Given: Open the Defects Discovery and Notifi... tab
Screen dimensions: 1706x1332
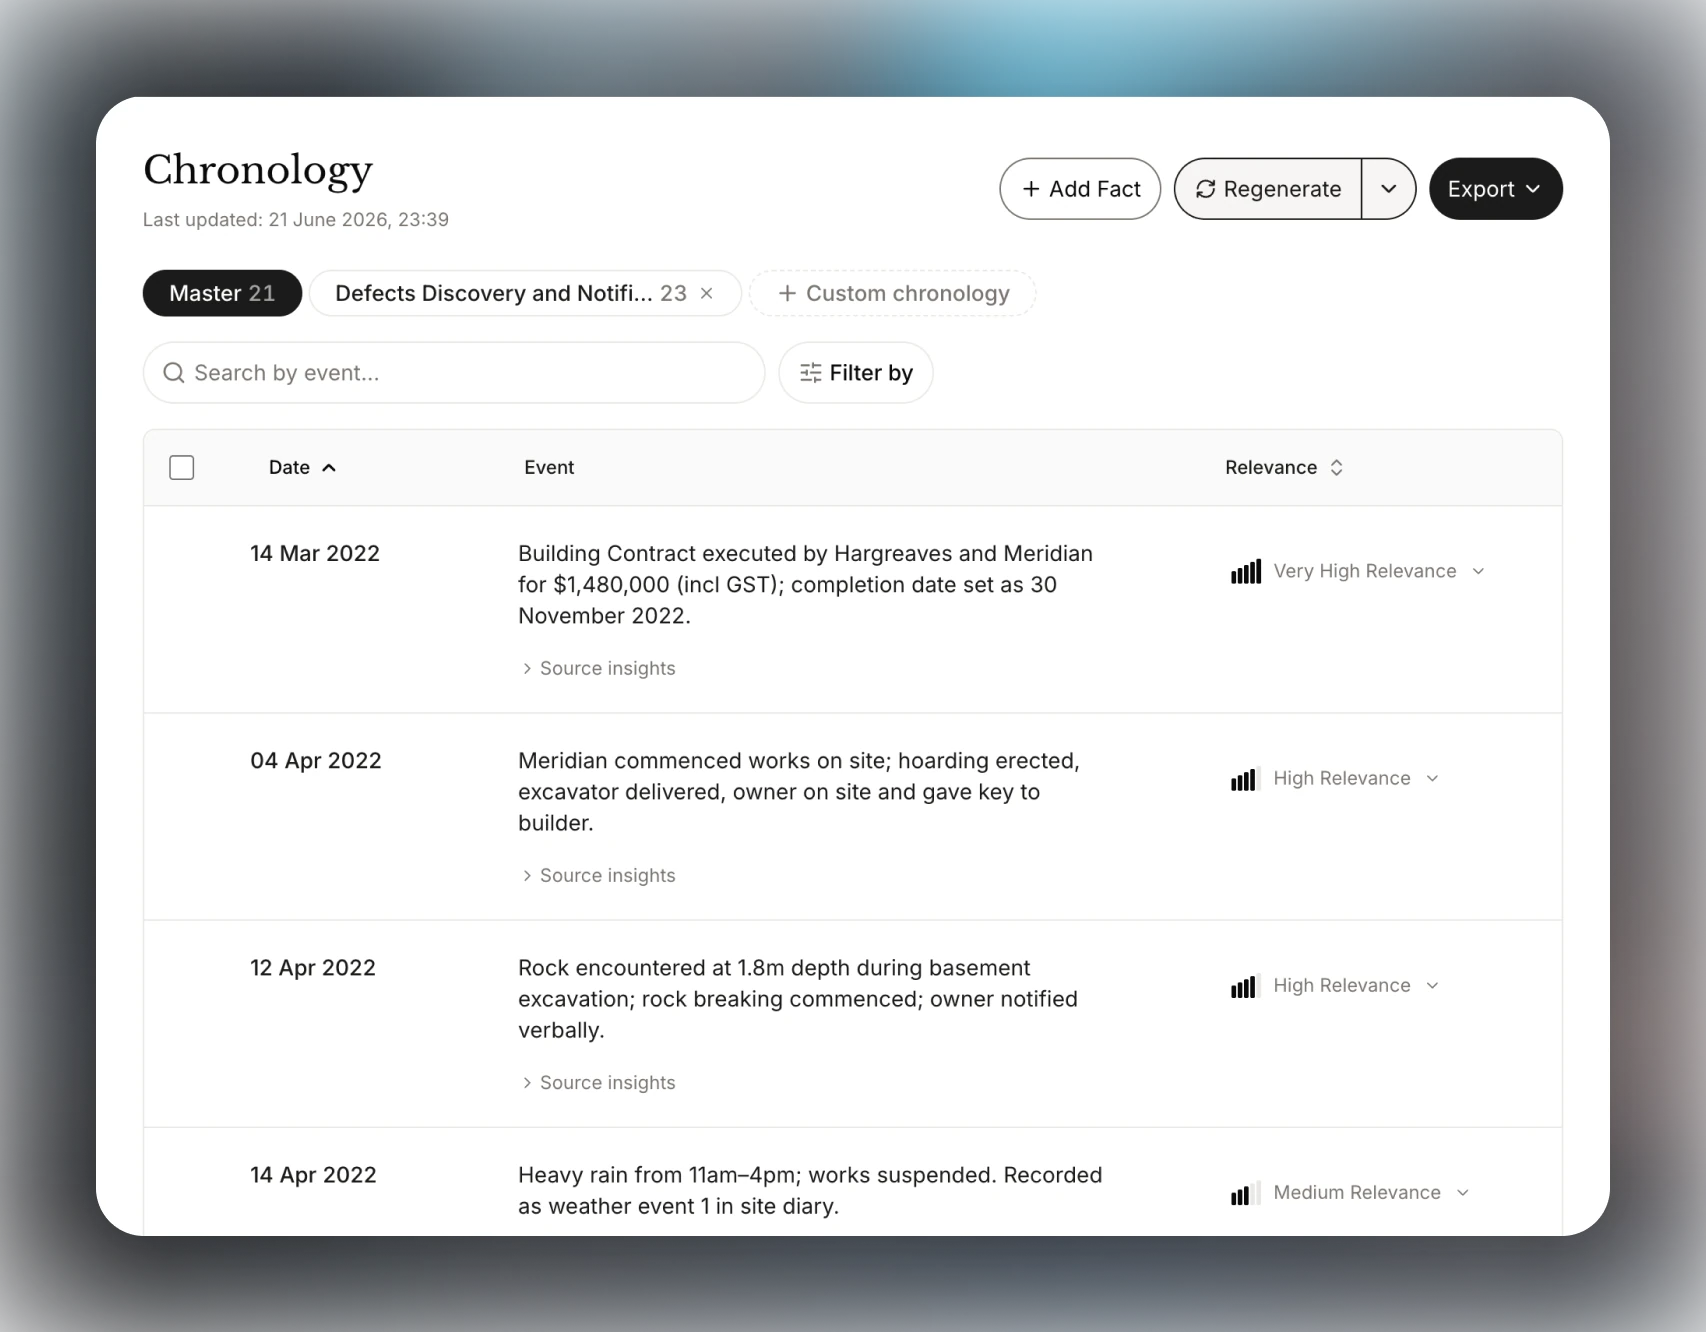Looking at the screenshot, I should (x=510, y=293).
